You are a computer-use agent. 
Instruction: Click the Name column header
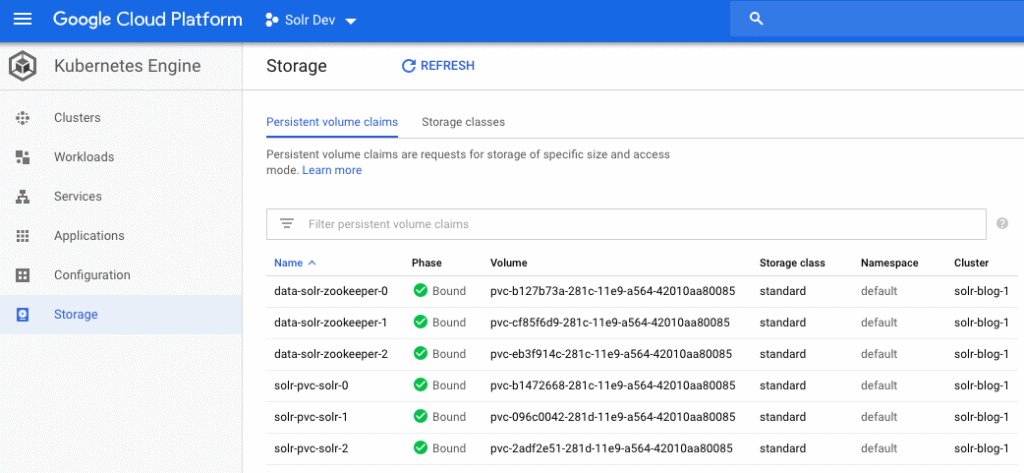point(289,263)
